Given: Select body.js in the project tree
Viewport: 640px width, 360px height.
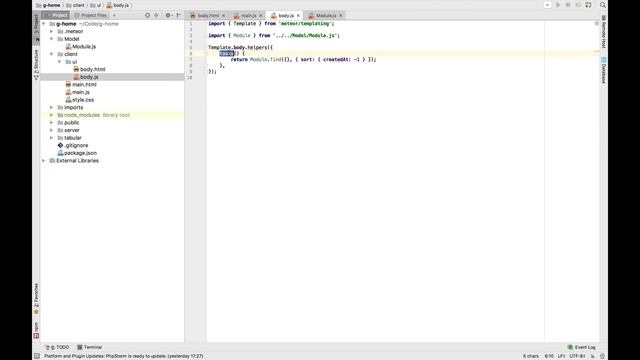Looking at the screenshot, I should [x=86, y=77].
